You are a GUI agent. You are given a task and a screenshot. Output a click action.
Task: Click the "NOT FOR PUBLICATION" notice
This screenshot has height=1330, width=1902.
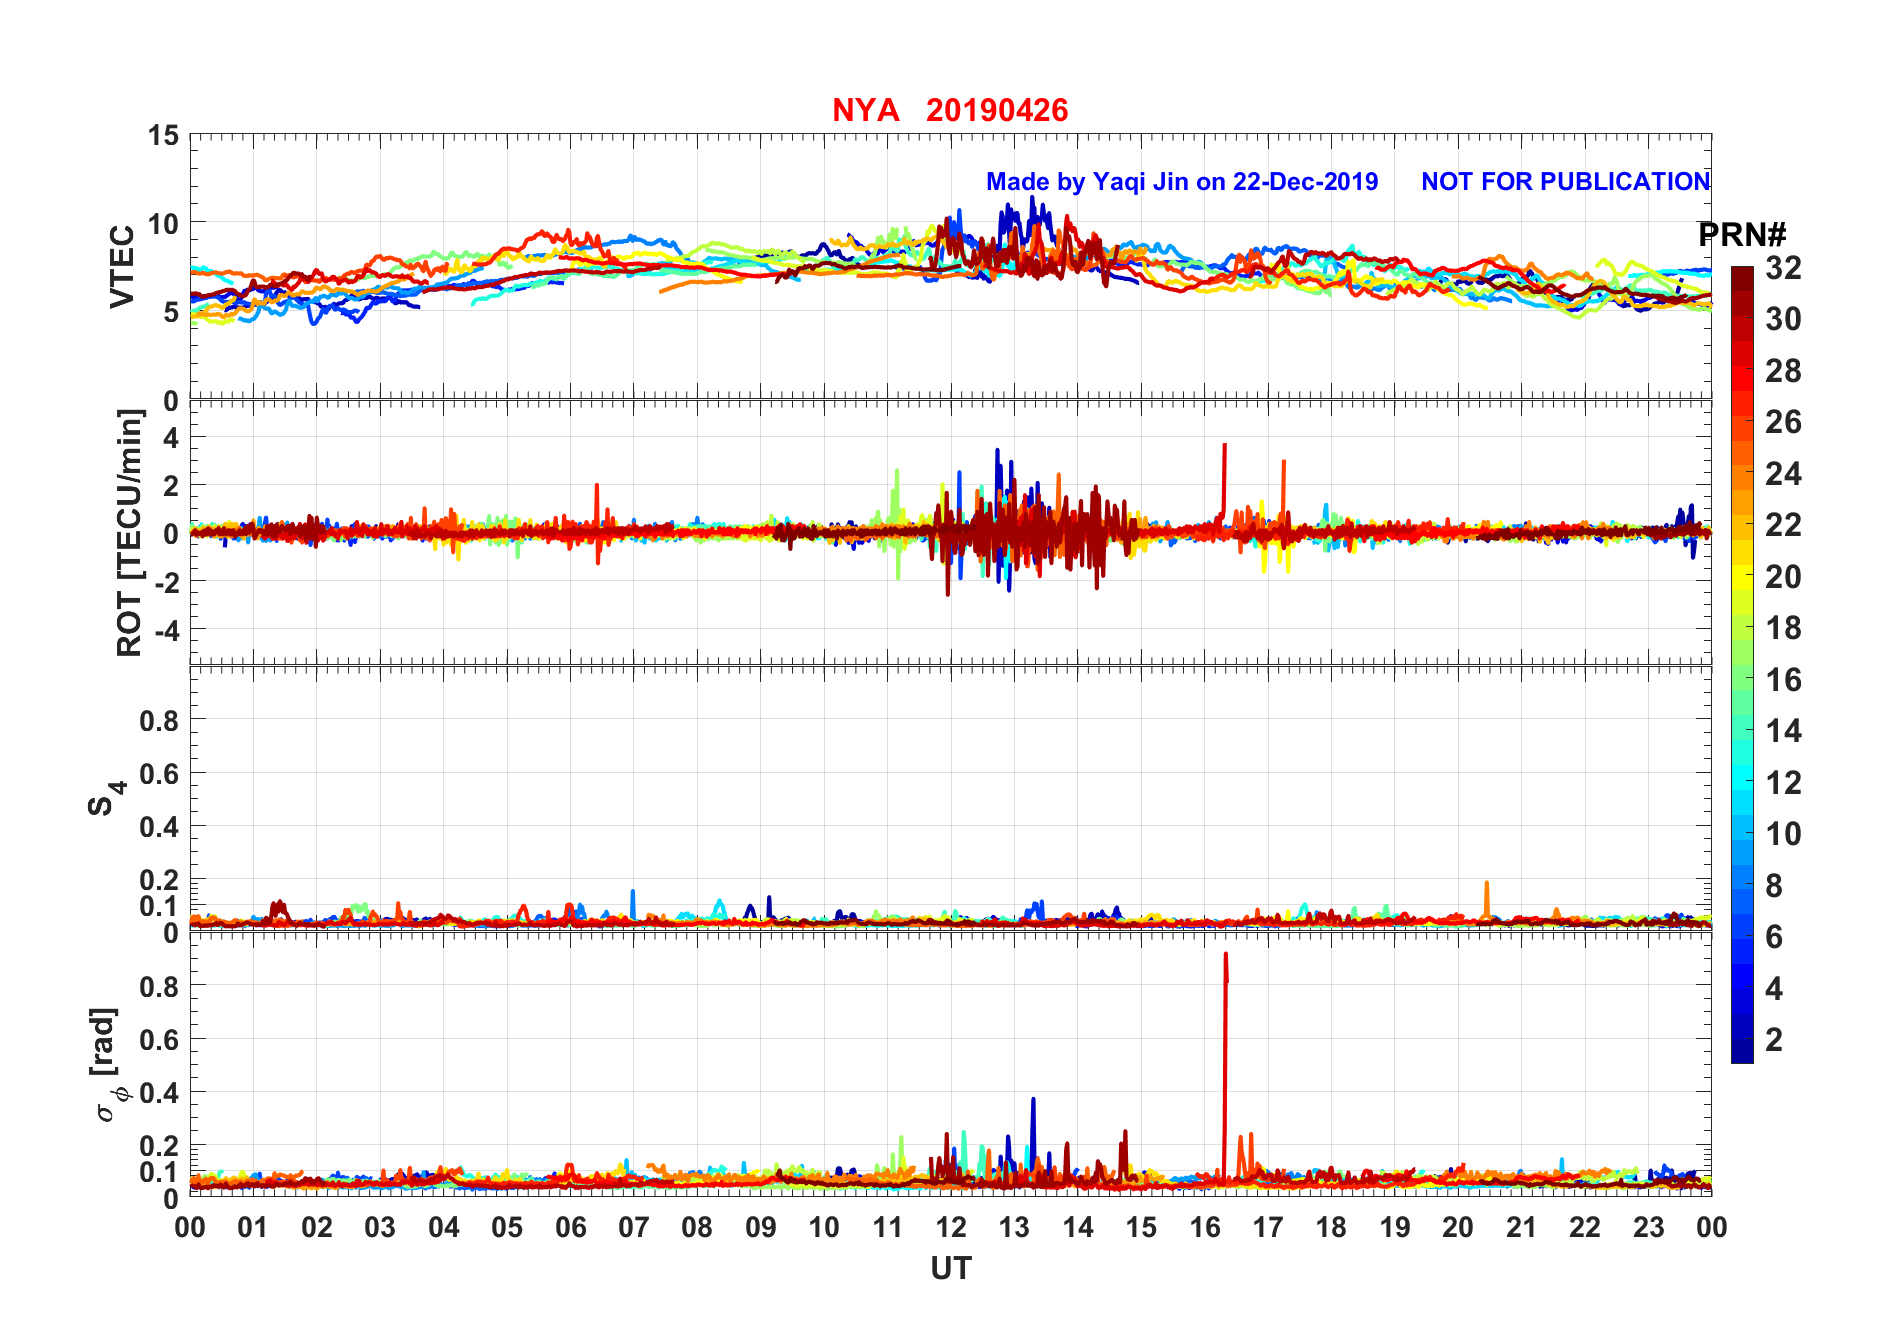(x=1565, y=182)
